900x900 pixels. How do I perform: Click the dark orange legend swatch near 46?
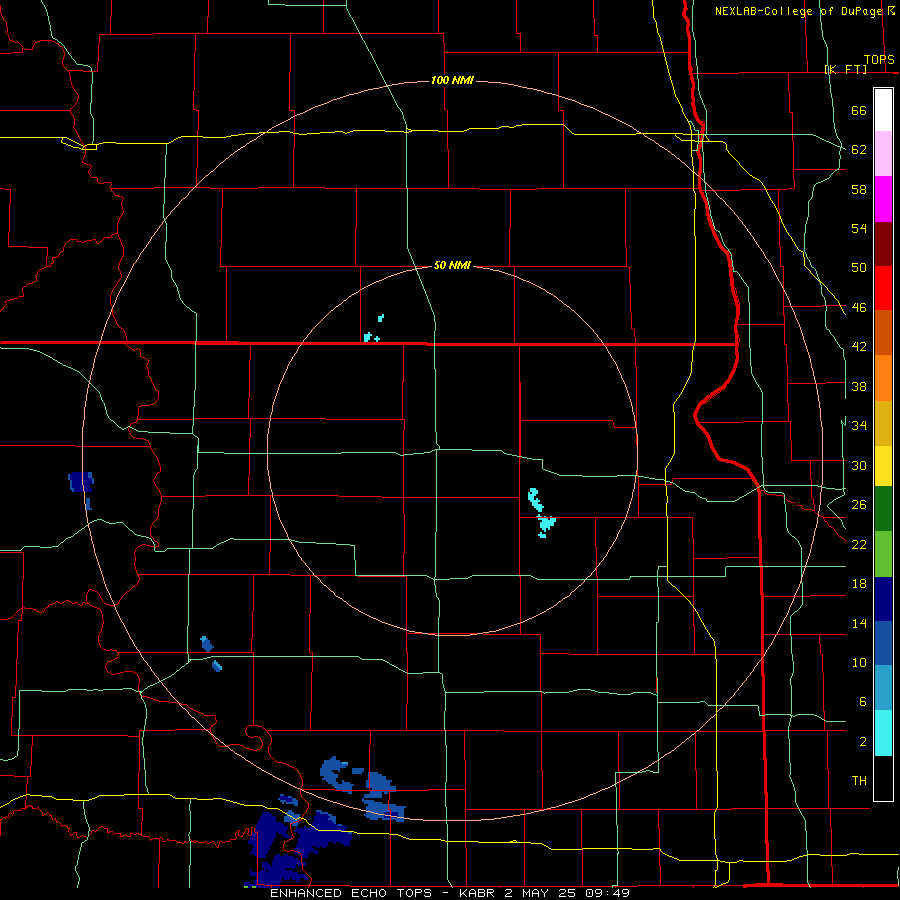point(883,333)
